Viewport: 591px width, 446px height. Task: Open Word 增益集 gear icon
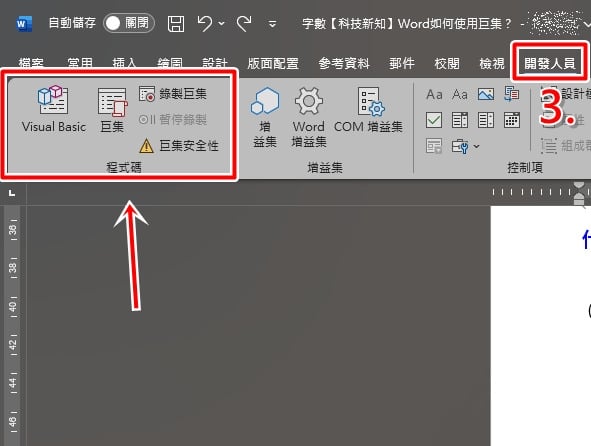tap(309, 117)
